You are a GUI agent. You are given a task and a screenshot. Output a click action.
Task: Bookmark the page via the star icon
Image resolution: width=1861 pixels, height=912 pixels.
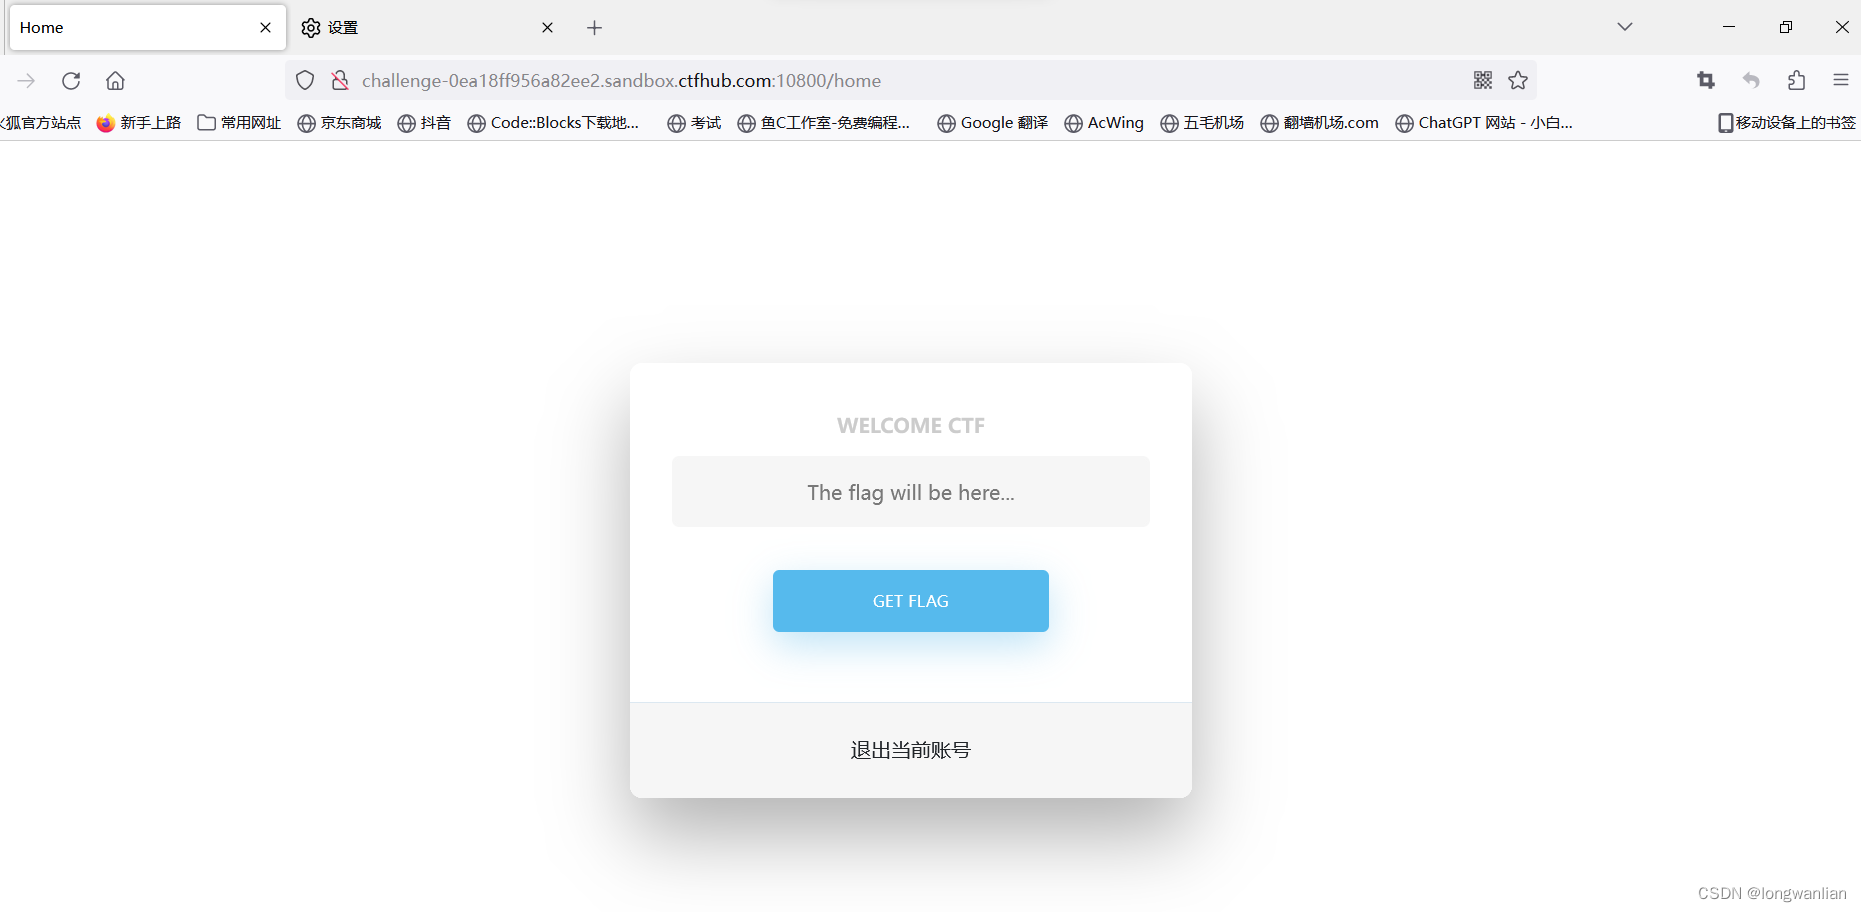coord(1518,80)
